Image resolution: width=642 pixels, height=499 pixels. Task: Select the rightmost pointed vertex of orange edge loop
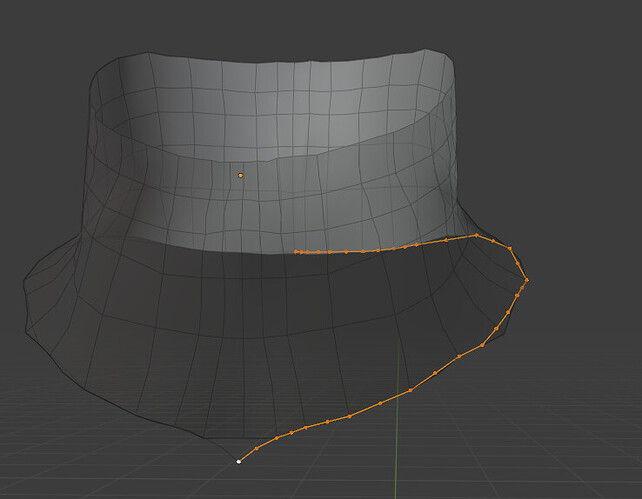click(x=527, y=280)
